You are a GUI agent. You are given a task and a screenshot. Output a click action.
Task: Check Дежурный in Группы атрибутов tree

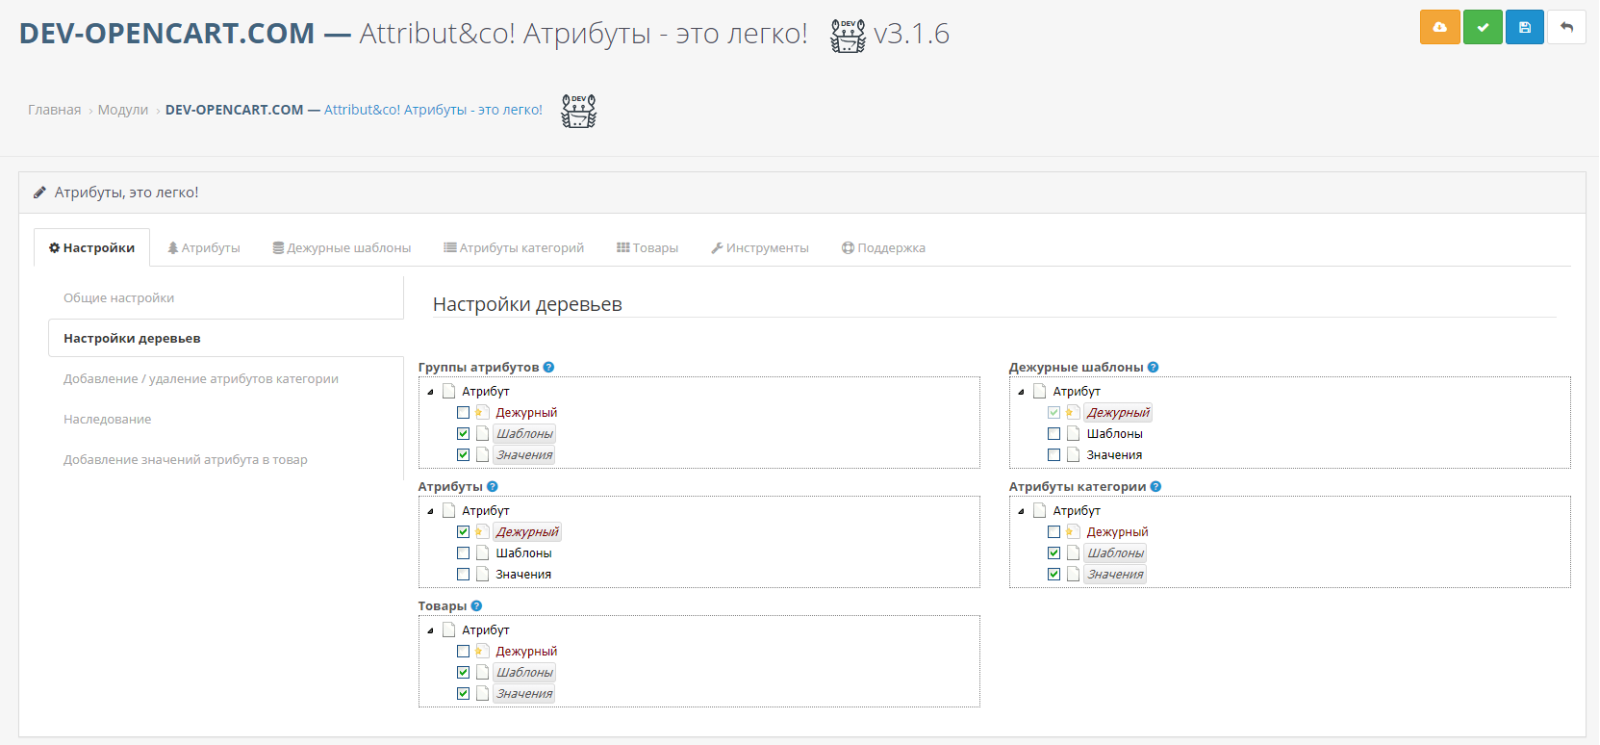click(463, 412)
